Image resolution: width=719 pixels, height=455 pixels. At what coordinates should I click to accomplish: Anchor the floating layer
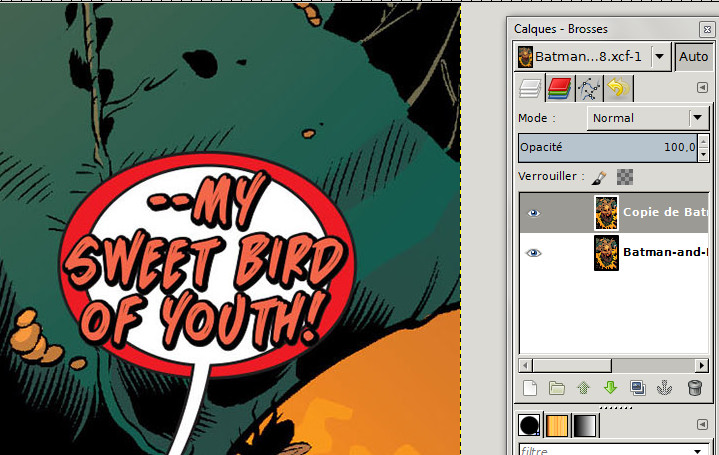click(x=664, y=388)
